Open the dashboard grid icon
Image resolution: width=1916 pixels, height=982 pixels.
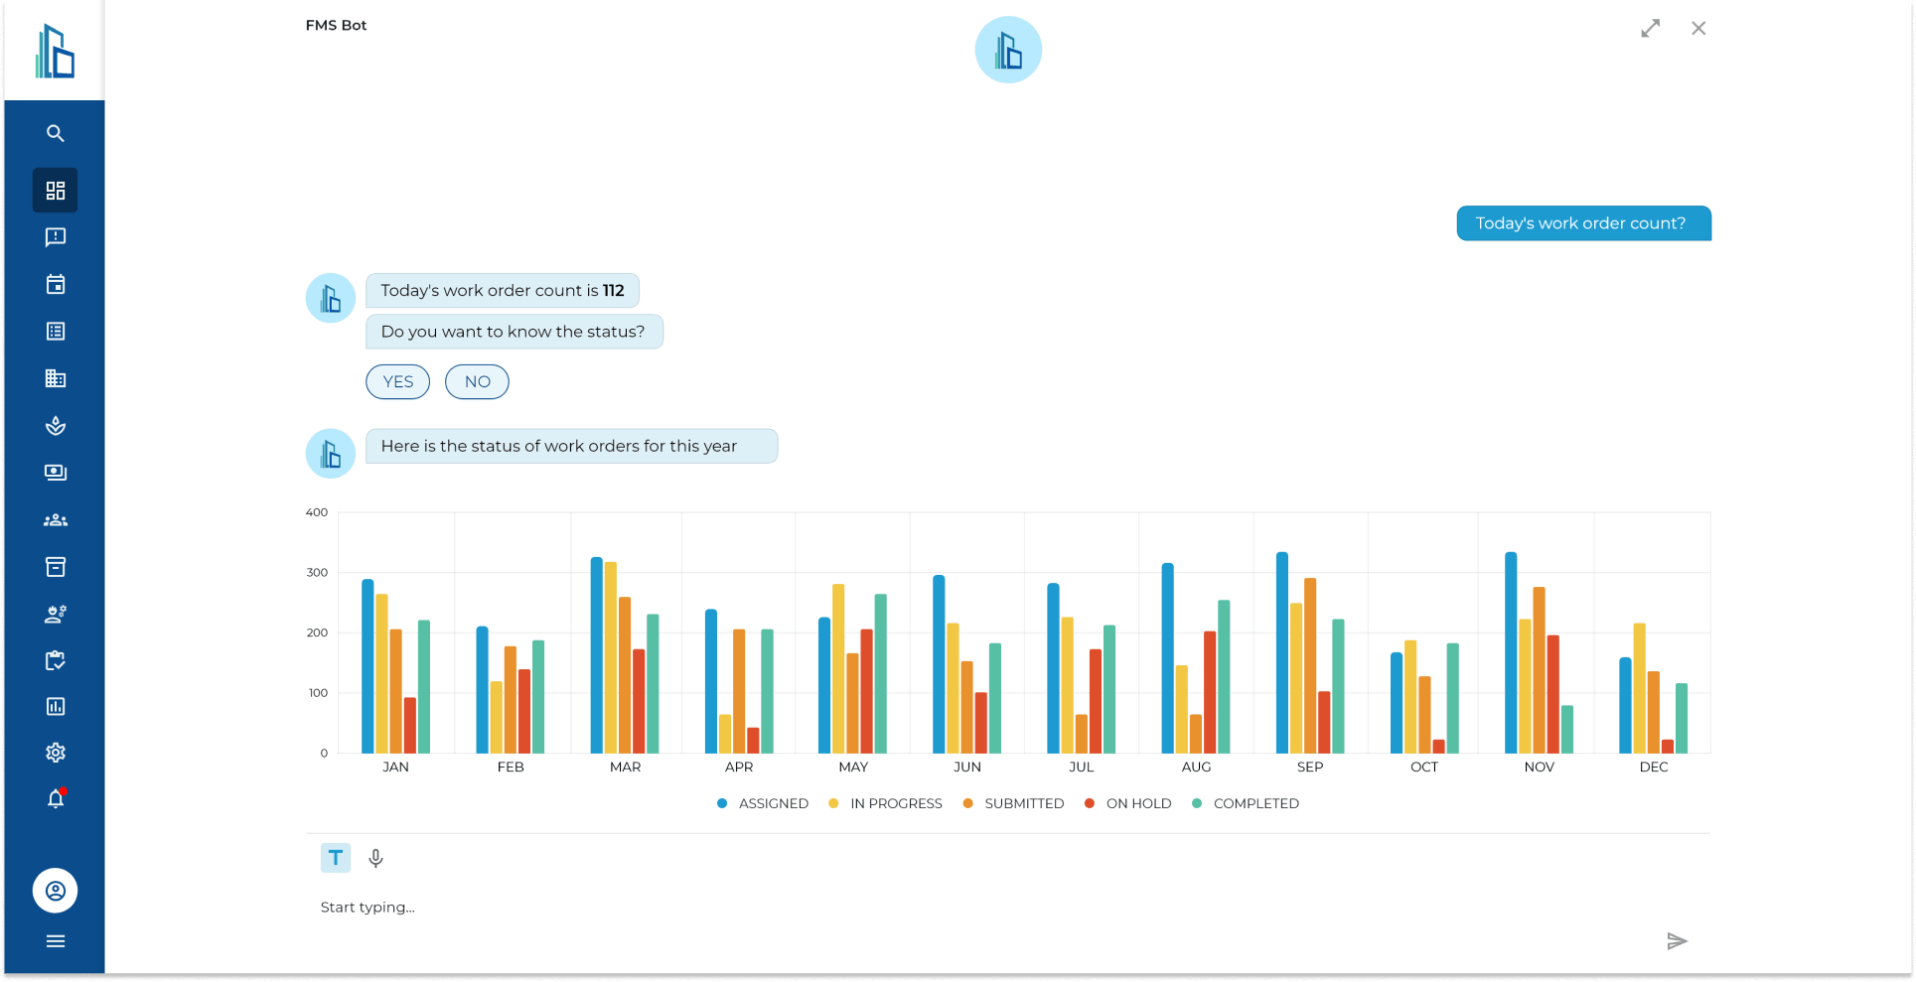pos(55,190)
